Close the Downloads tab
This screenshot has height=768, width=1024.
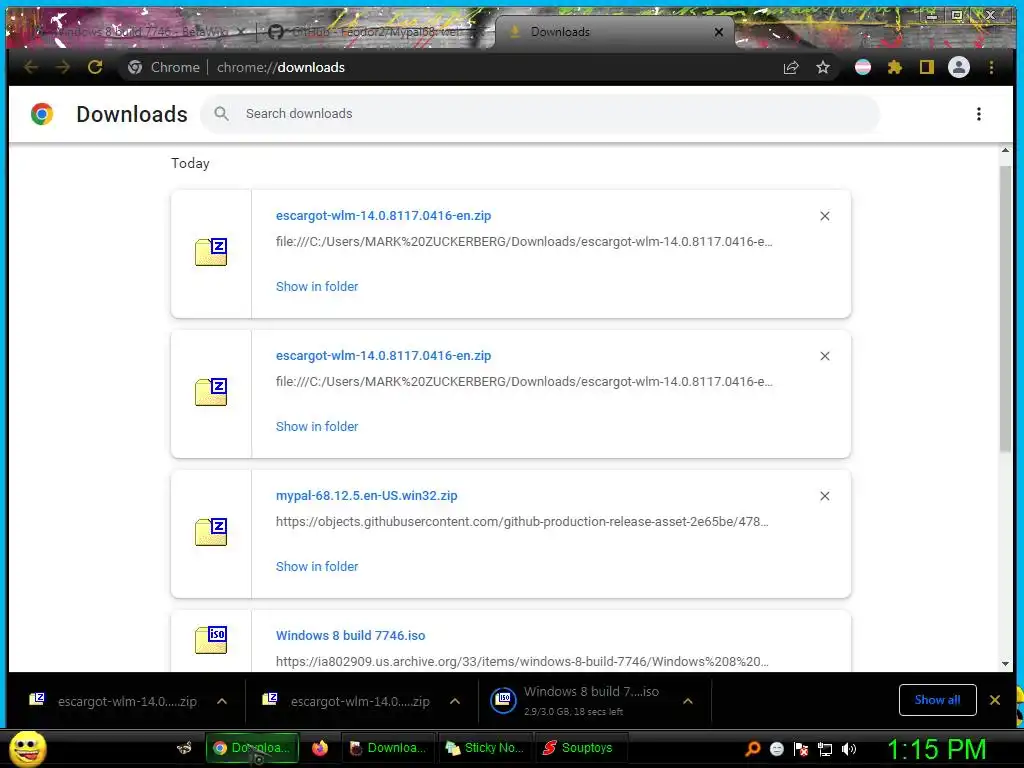click(718, 32)
